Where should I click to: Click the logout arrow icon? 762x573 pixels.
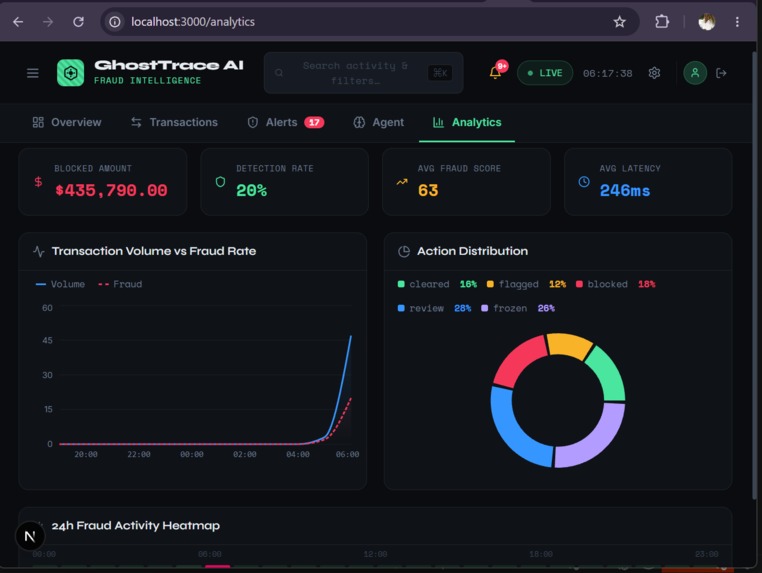point(721,73)
